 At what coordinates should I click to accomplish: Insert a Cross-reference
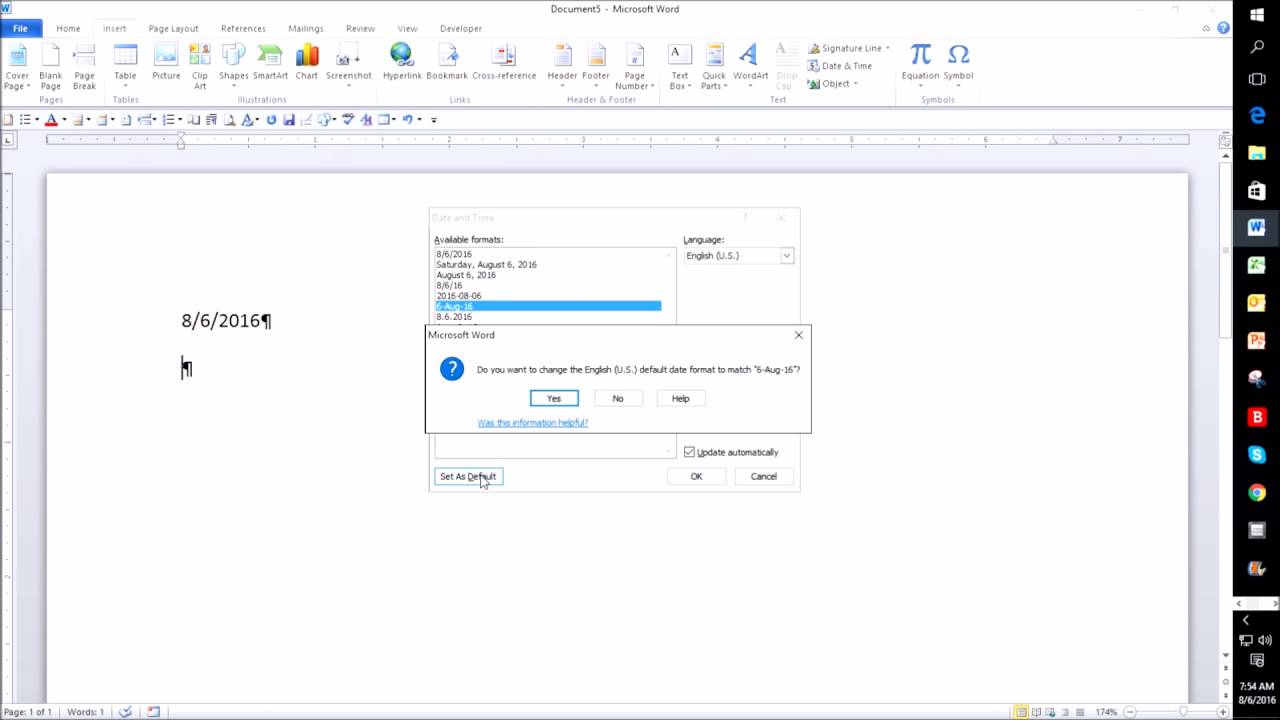[504, 62]
